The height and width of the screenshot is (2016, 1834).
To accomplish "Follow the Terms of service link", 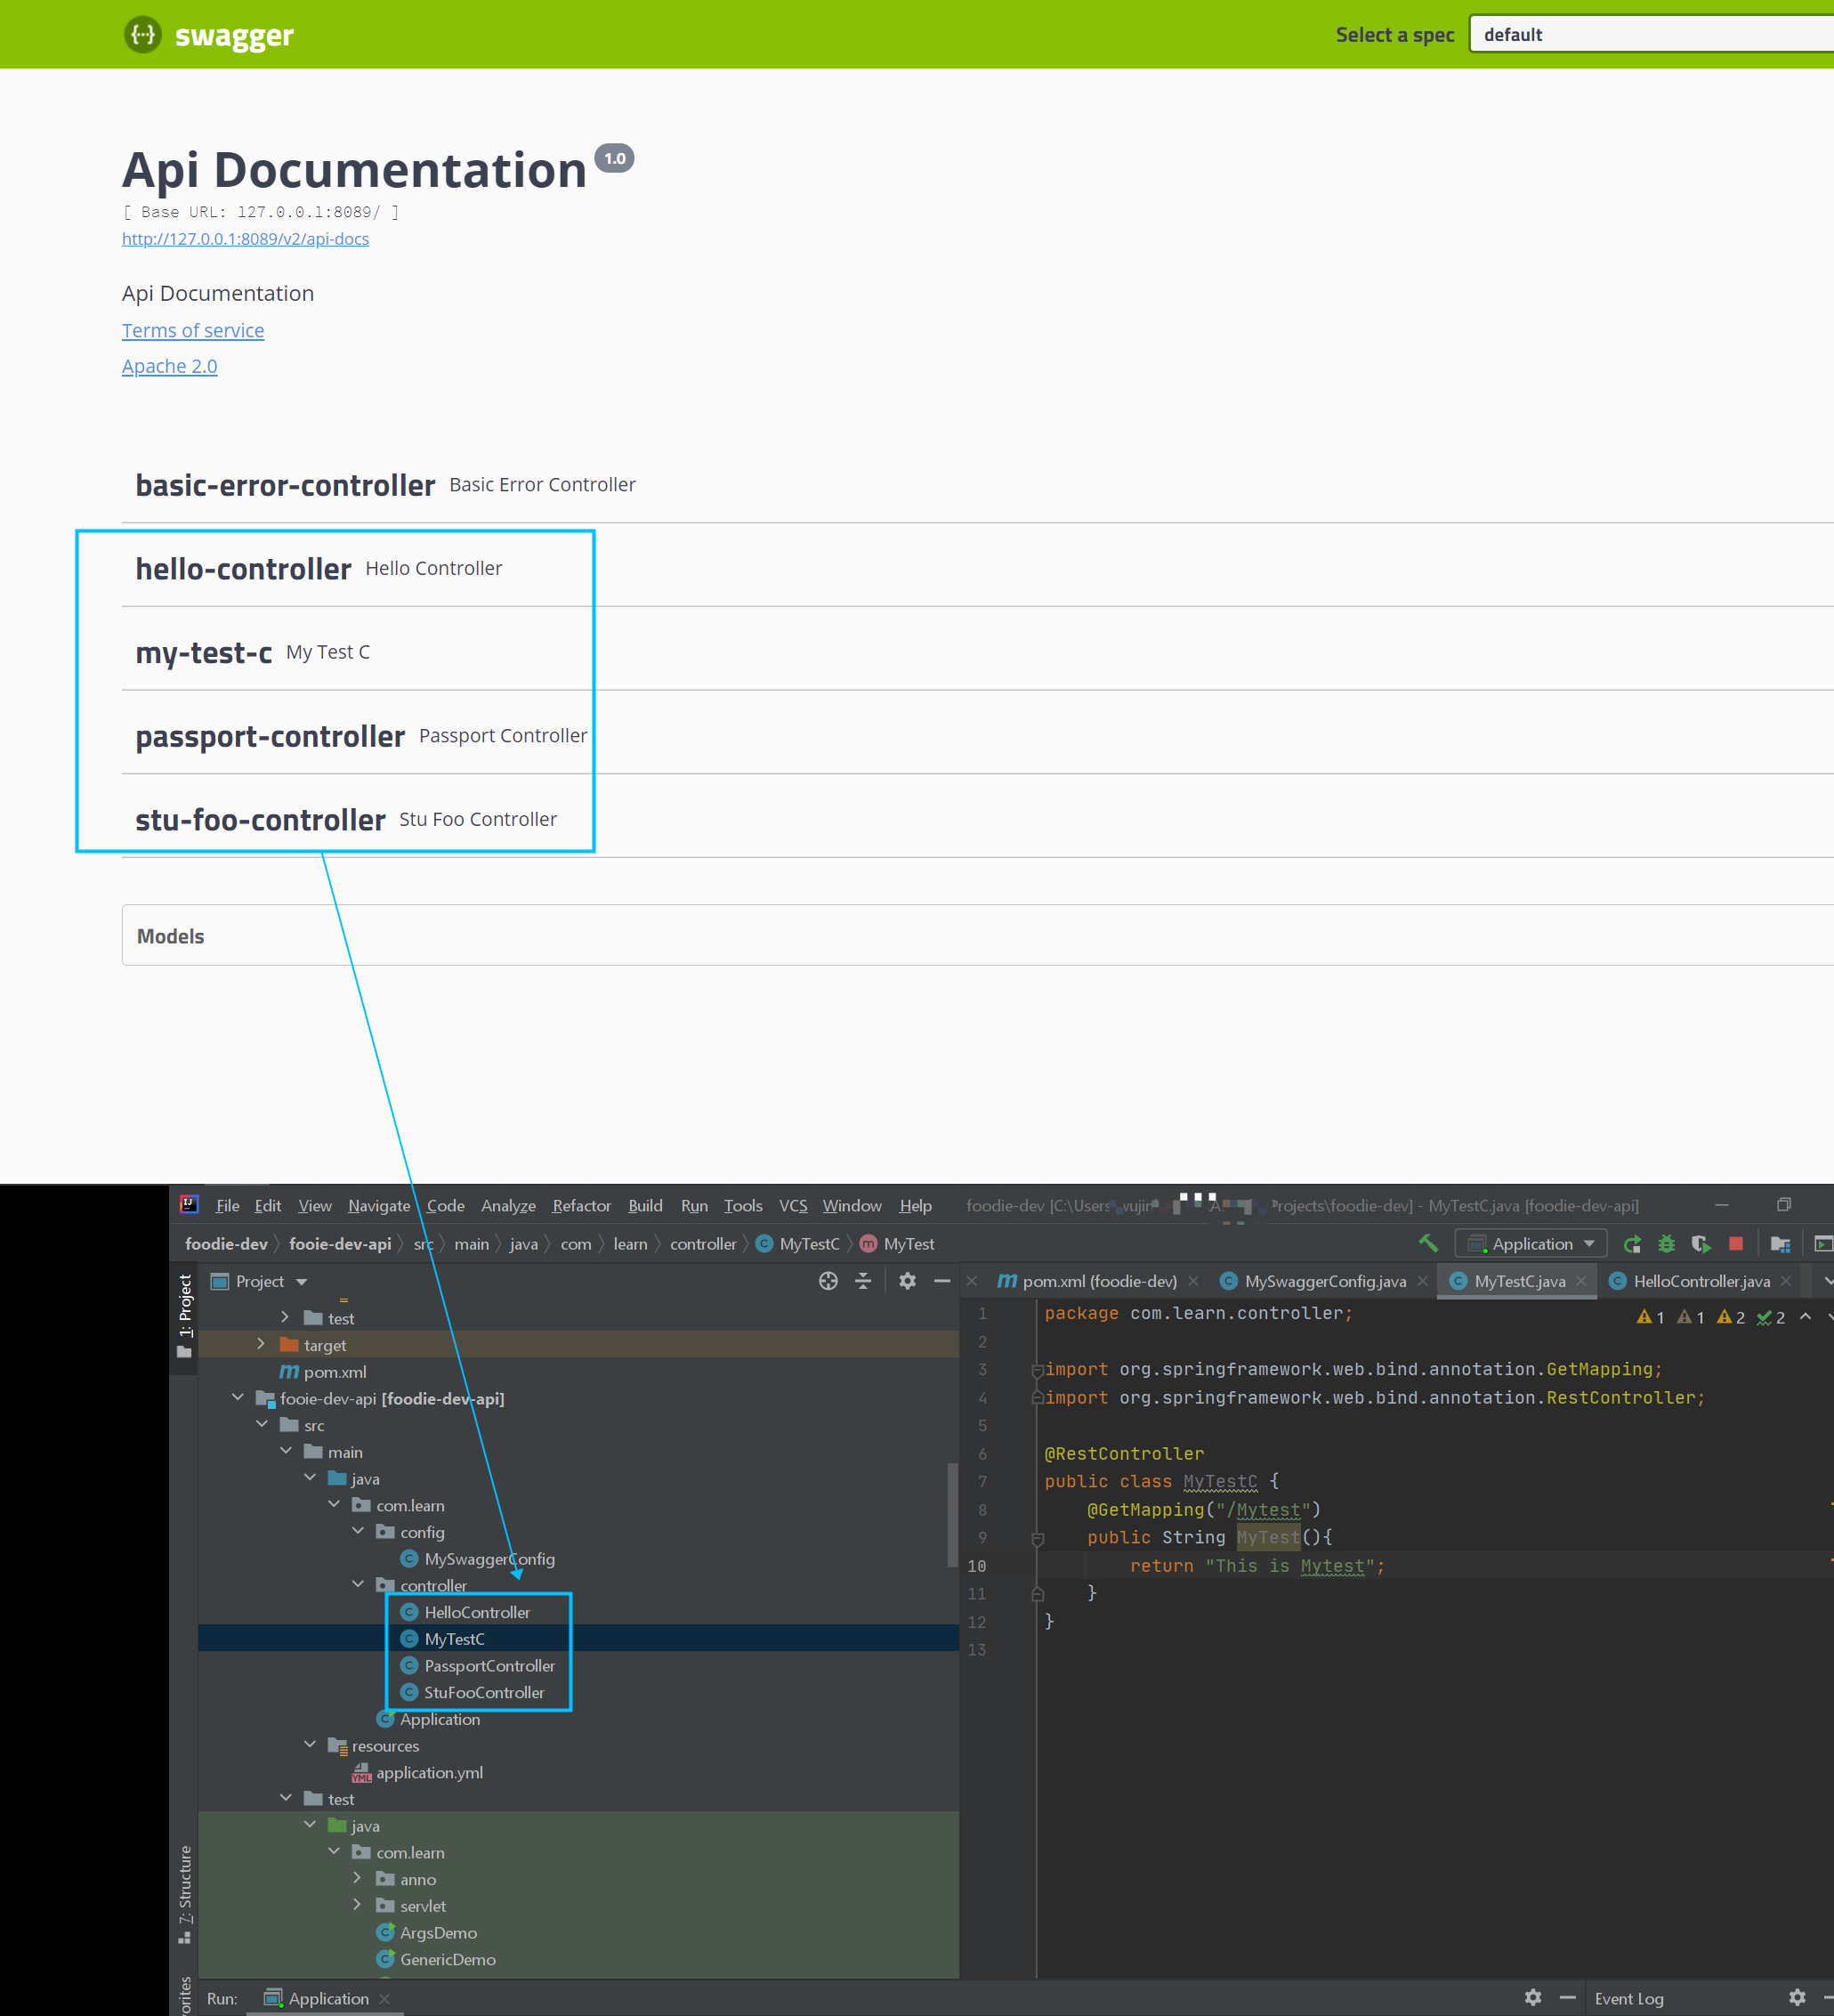I will (x=193, y=330).
